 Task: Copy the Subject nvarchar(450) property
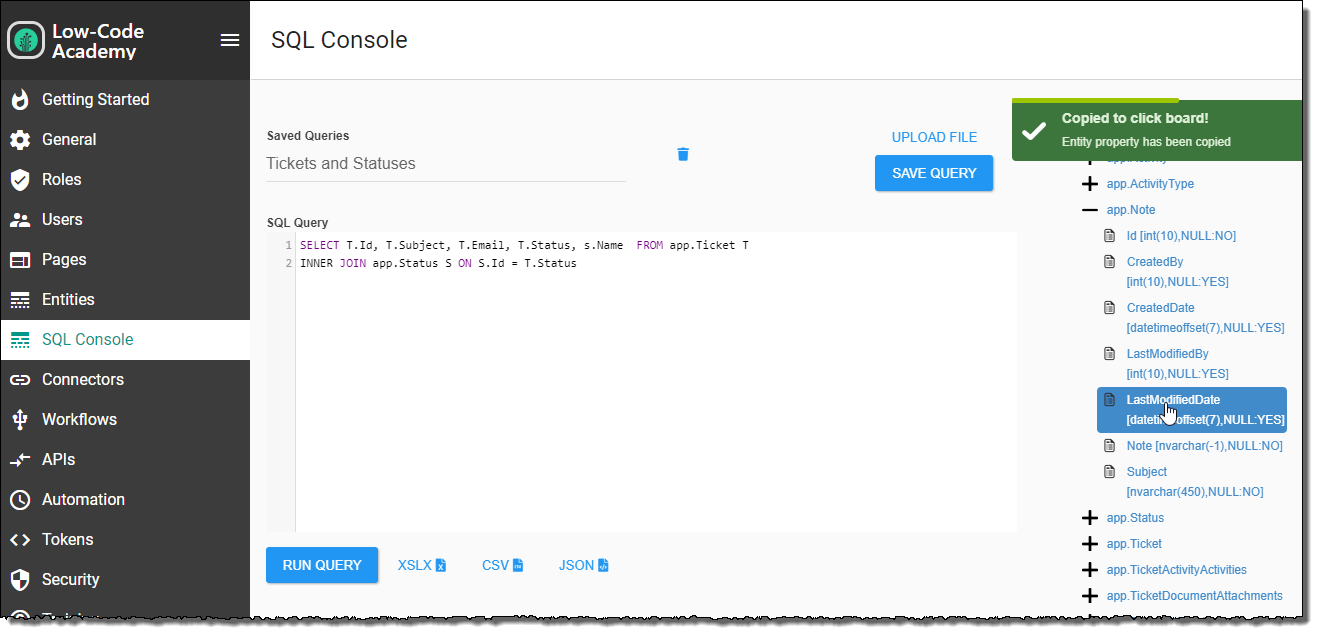[x=1195, y=482]
